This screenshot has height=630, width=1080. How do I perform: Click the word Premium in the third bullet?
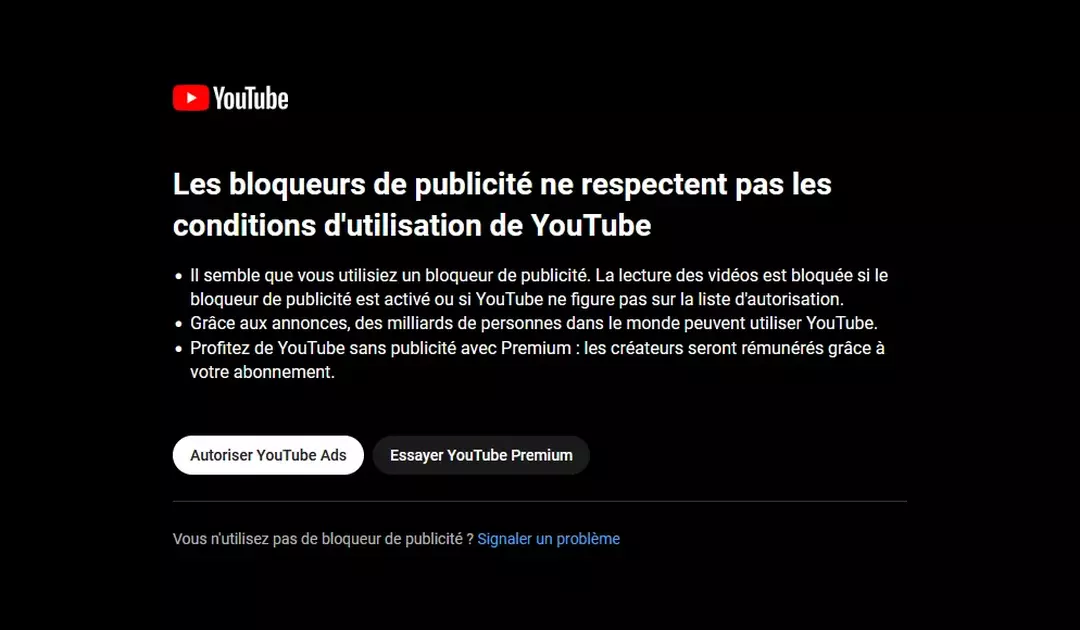point(536,348)
